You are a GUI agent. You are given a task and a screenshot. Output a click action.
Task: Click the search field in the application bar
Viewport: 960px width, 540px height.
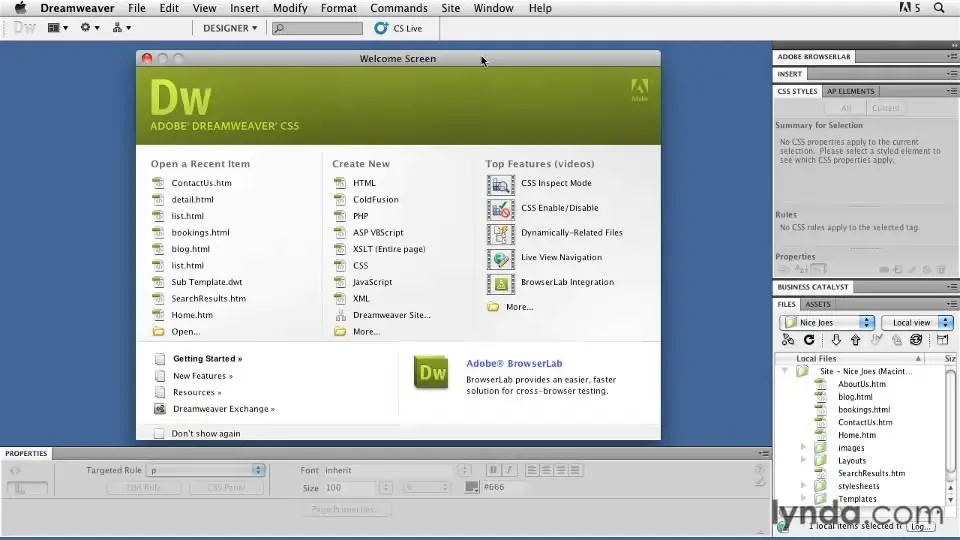[x=317, y=28]
